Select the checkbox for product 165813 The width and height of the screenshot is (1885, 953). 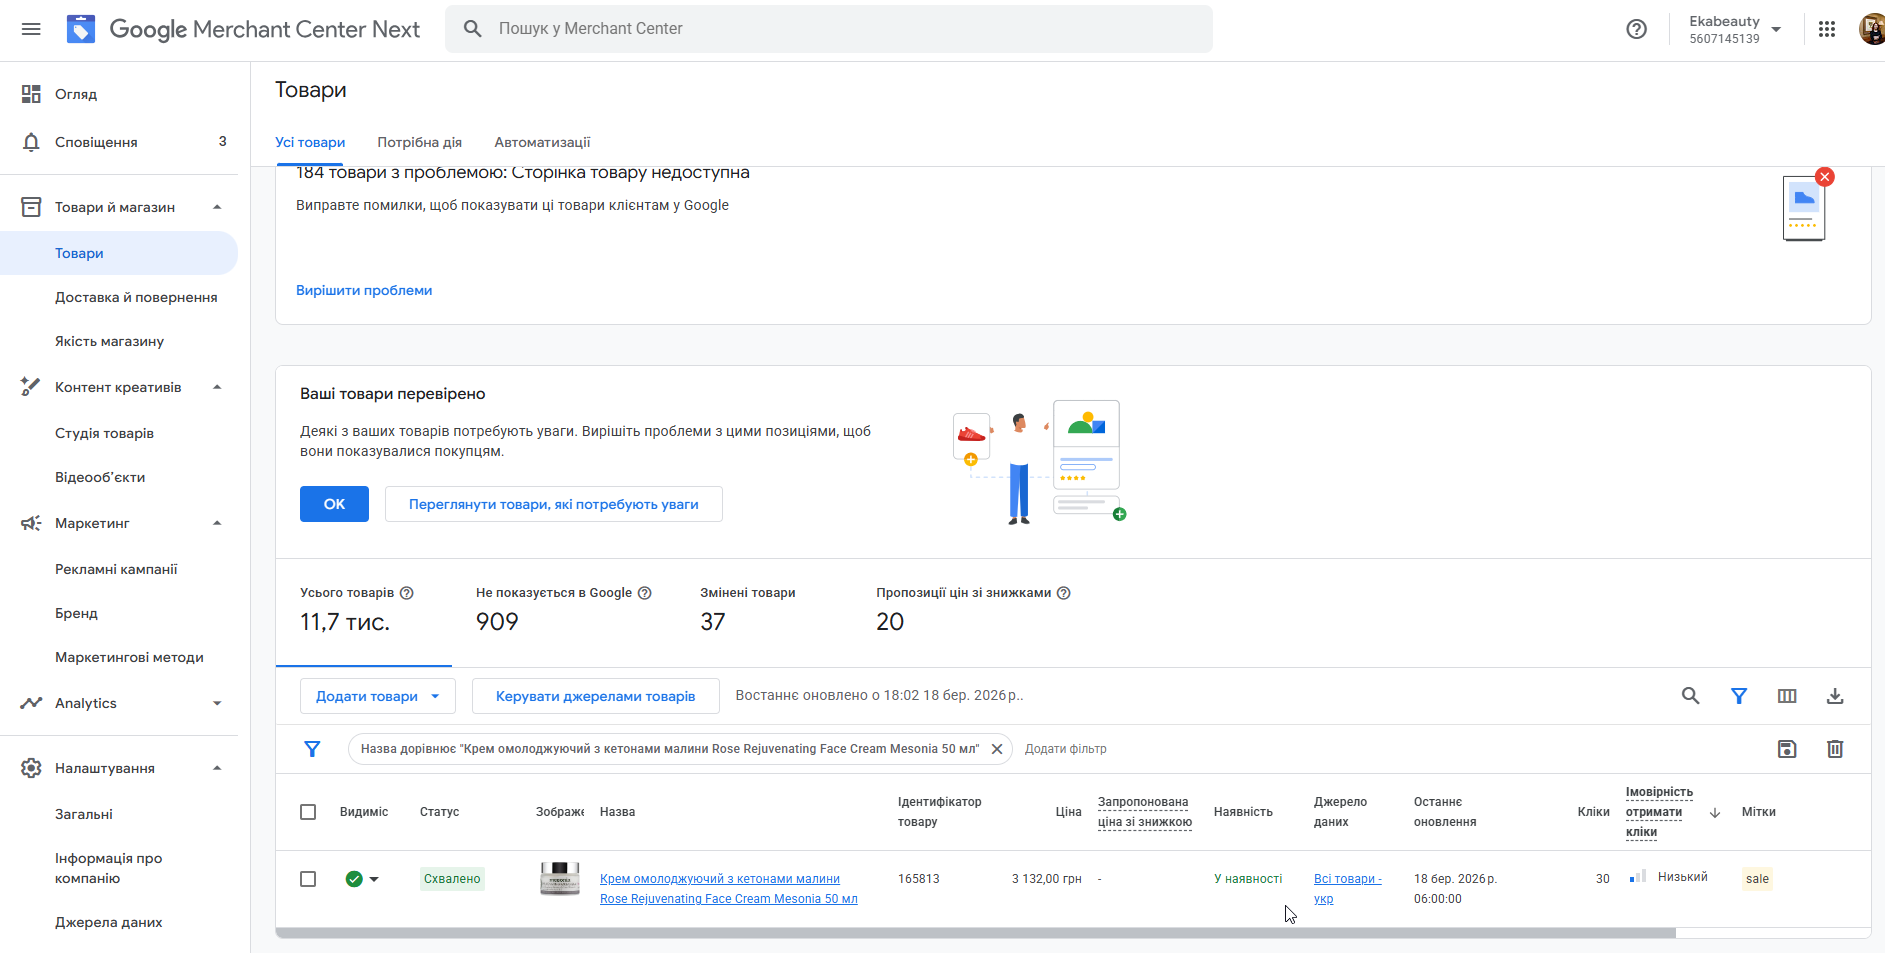(308, 879)
